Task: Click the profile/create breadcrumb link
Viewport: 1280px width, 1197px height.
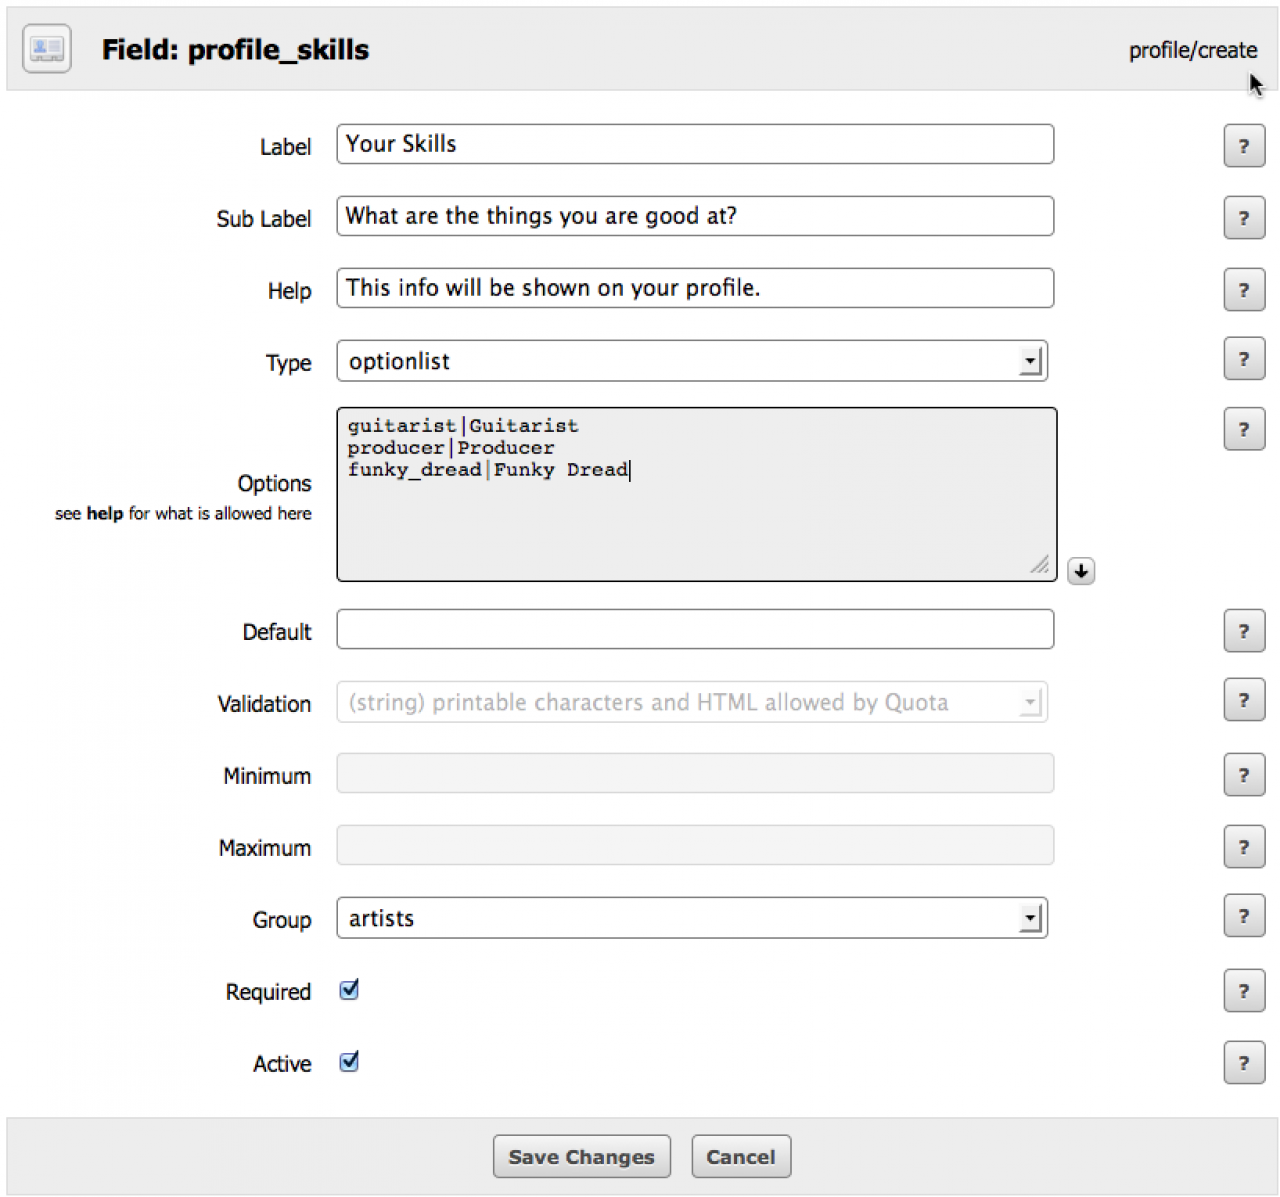Action: coord(1192,50)
